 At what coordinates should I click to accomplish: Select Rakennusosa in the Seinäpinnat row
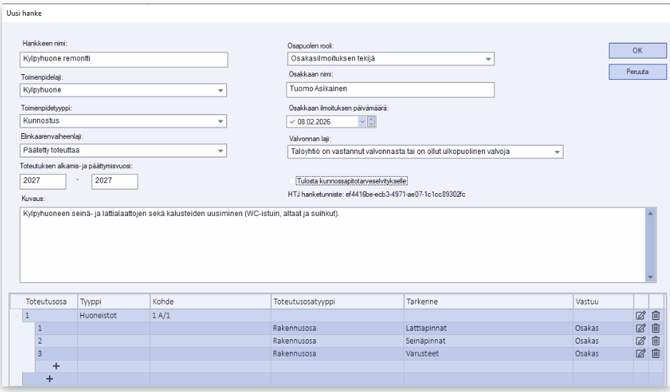pos(338,341)
